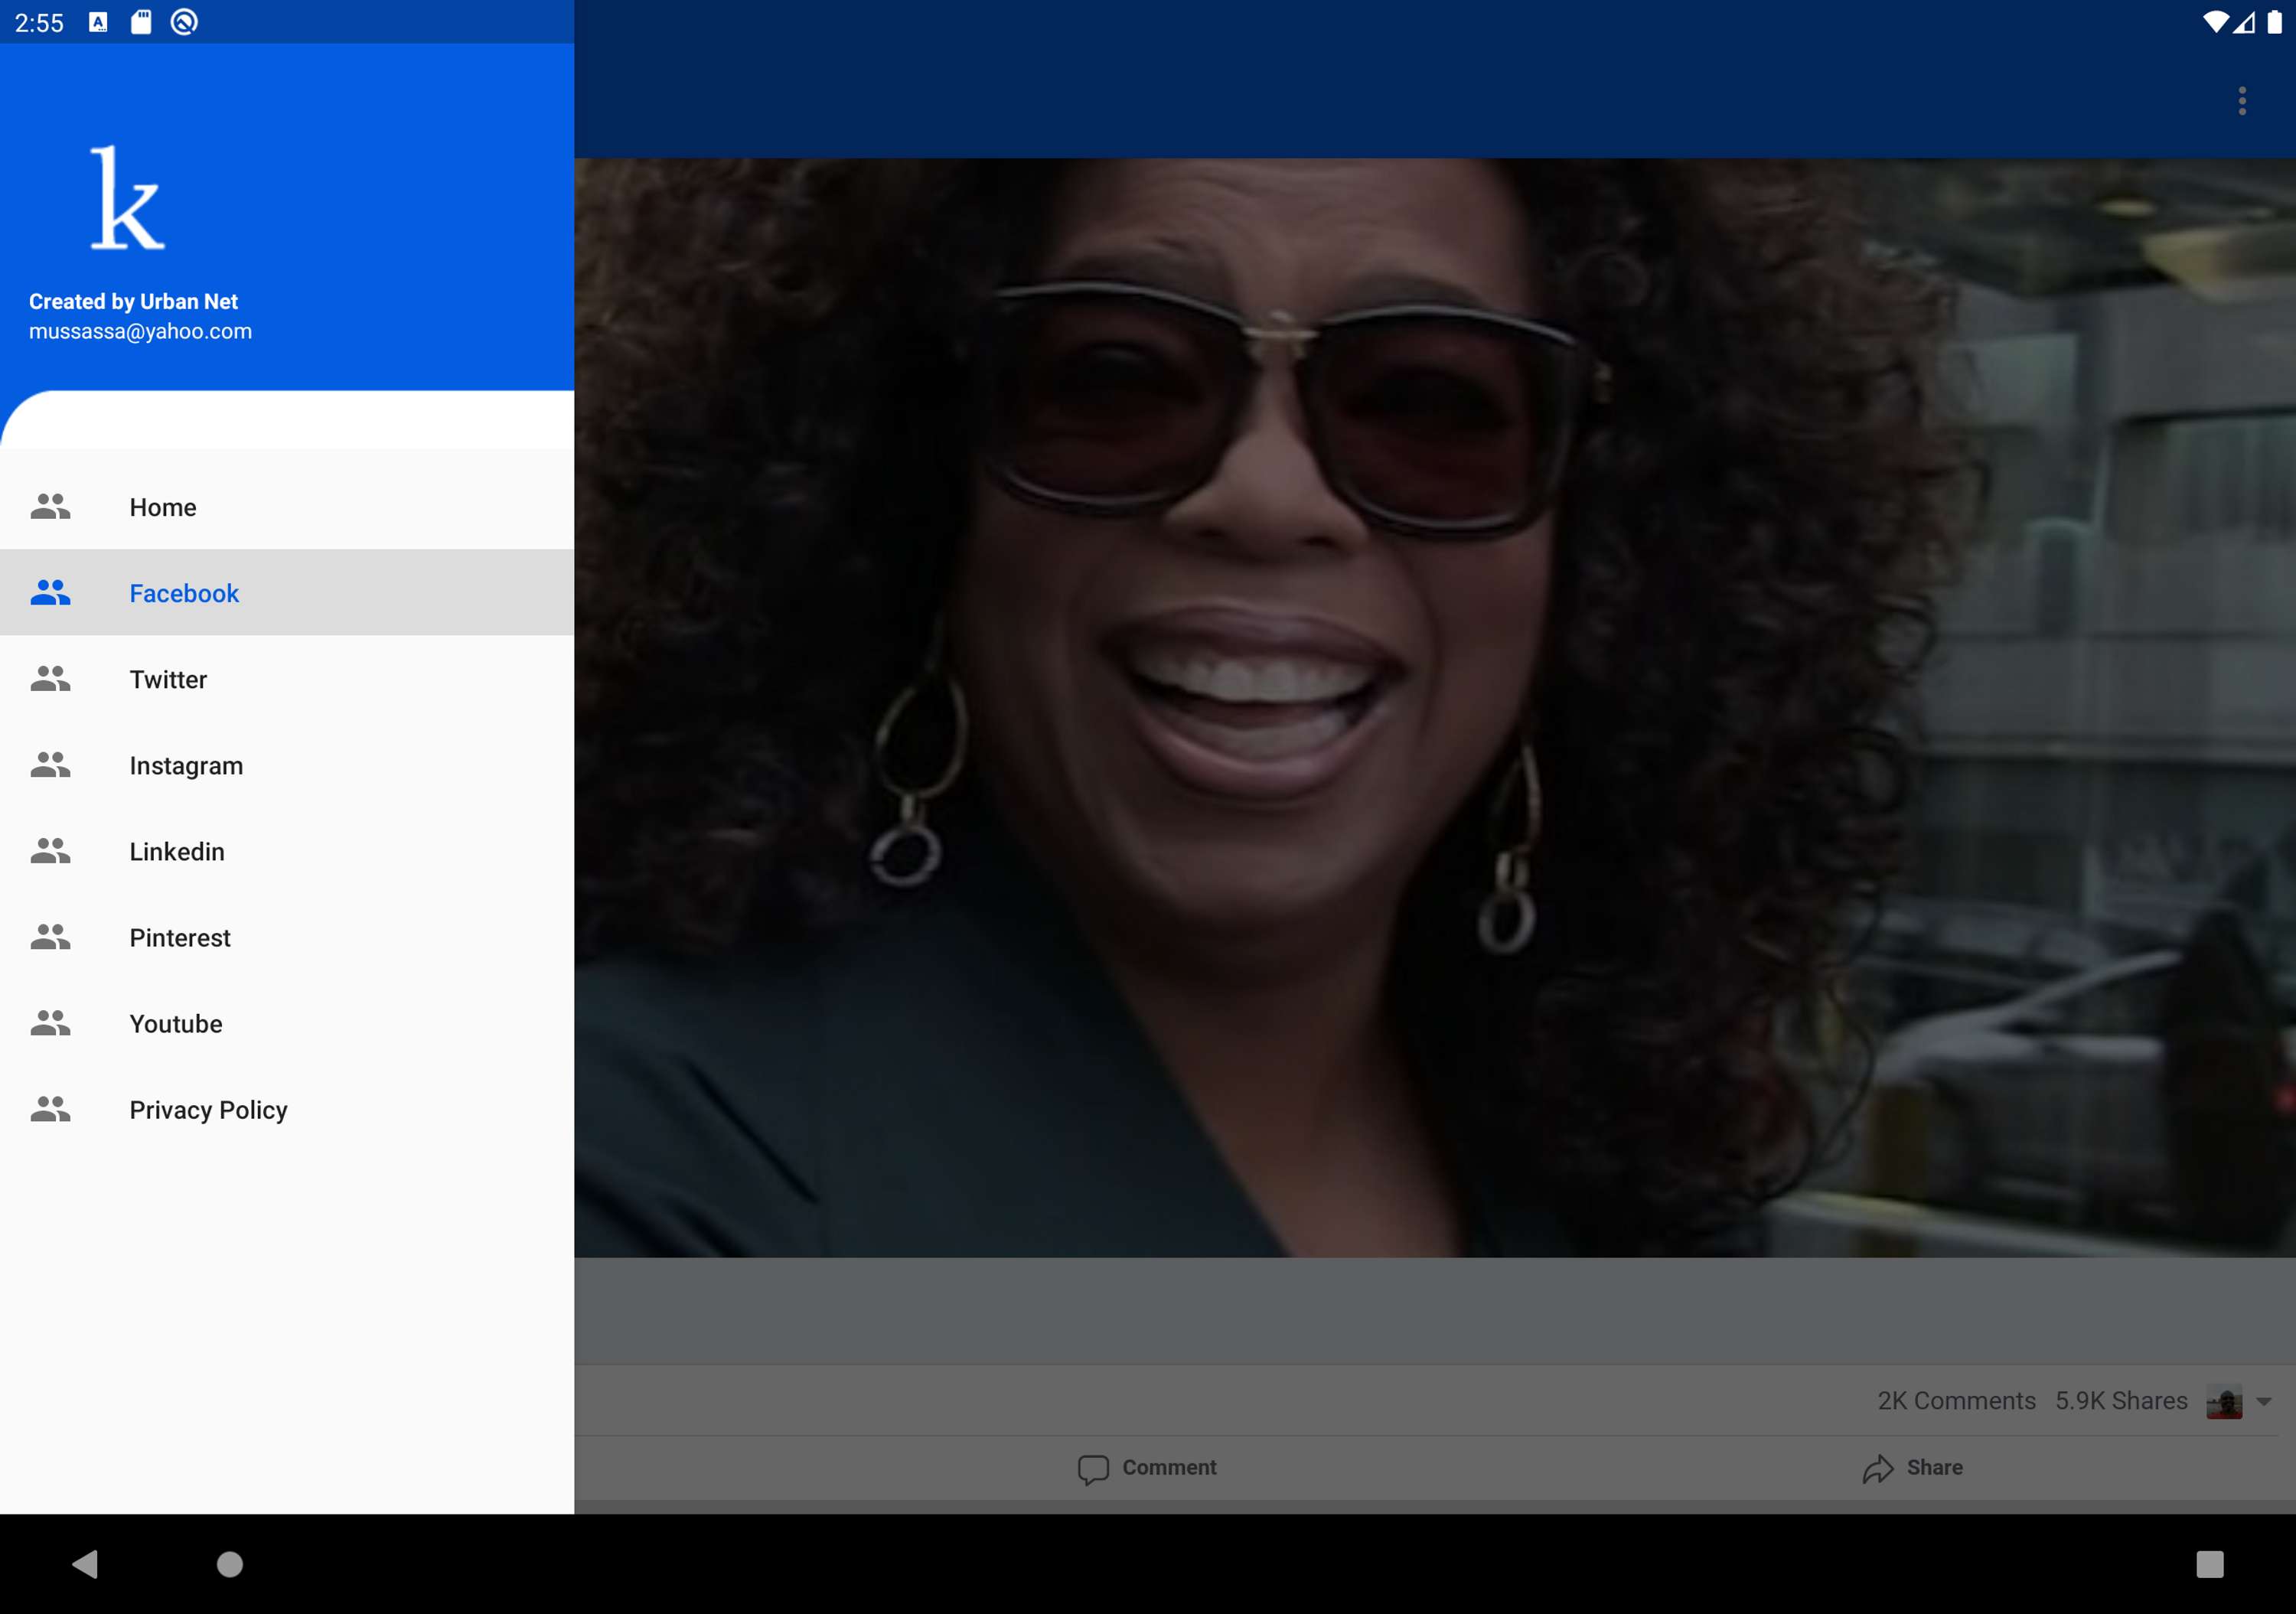The width and height of the screenshot is (2296, 1614).
Task: Click the Comment button
Action: pyautogui.click(x=1147, y=1467)
